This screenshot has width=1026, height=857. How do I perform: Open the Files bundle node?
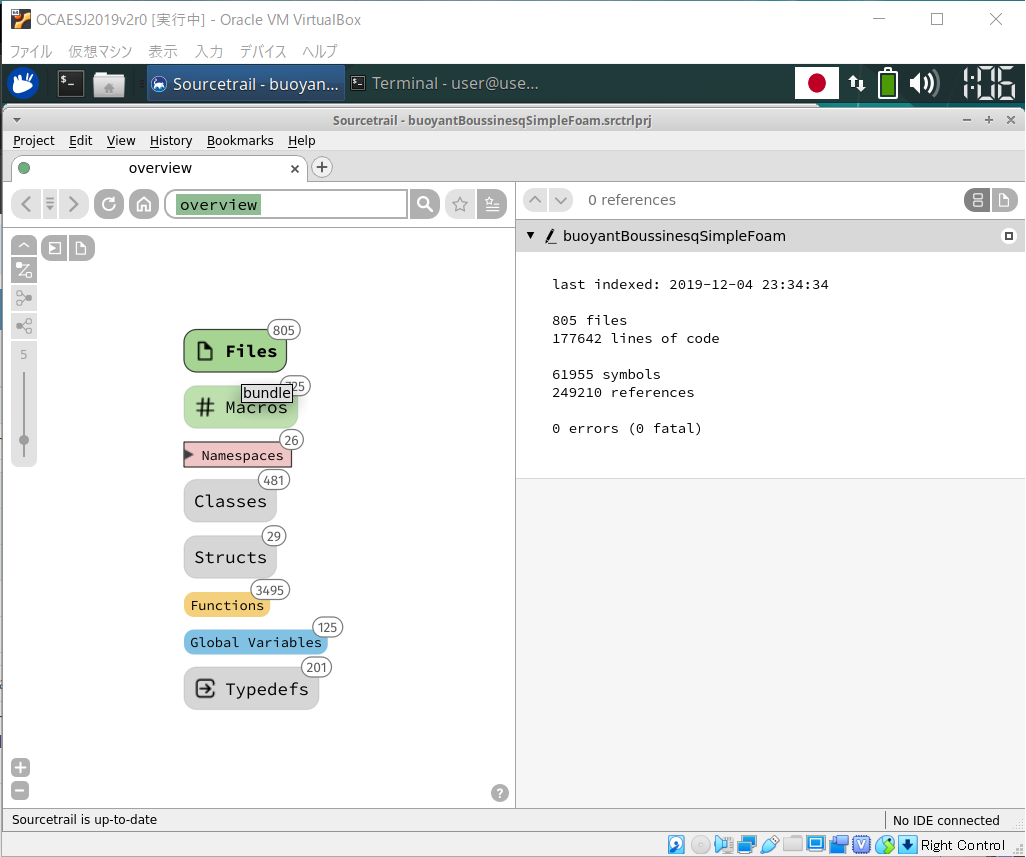pos(235,351)
